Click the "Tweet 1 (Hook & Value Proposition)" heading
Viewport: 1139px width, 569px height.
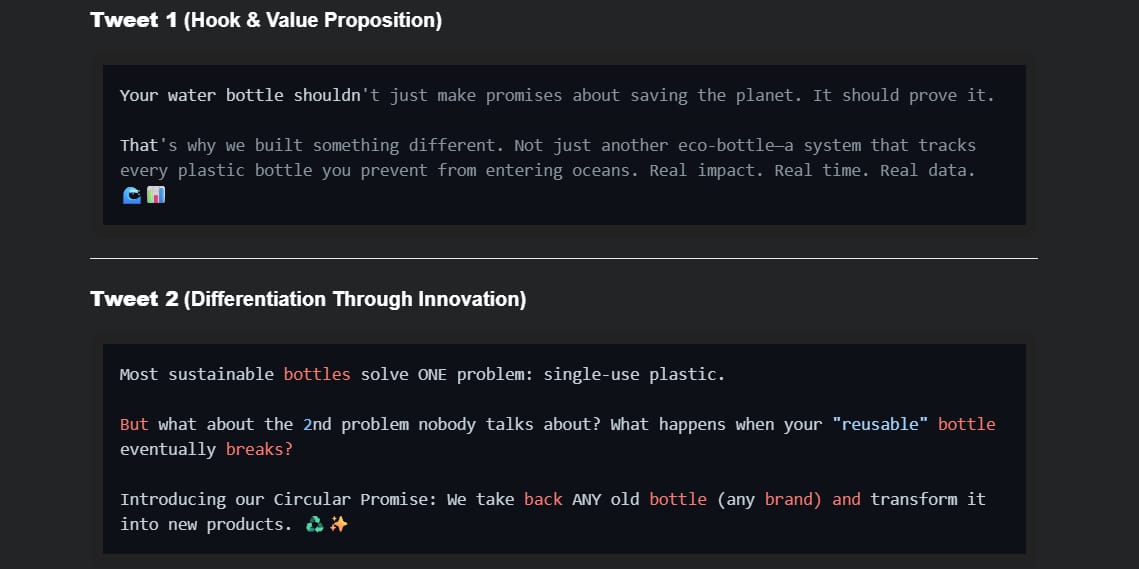[266, 20]
